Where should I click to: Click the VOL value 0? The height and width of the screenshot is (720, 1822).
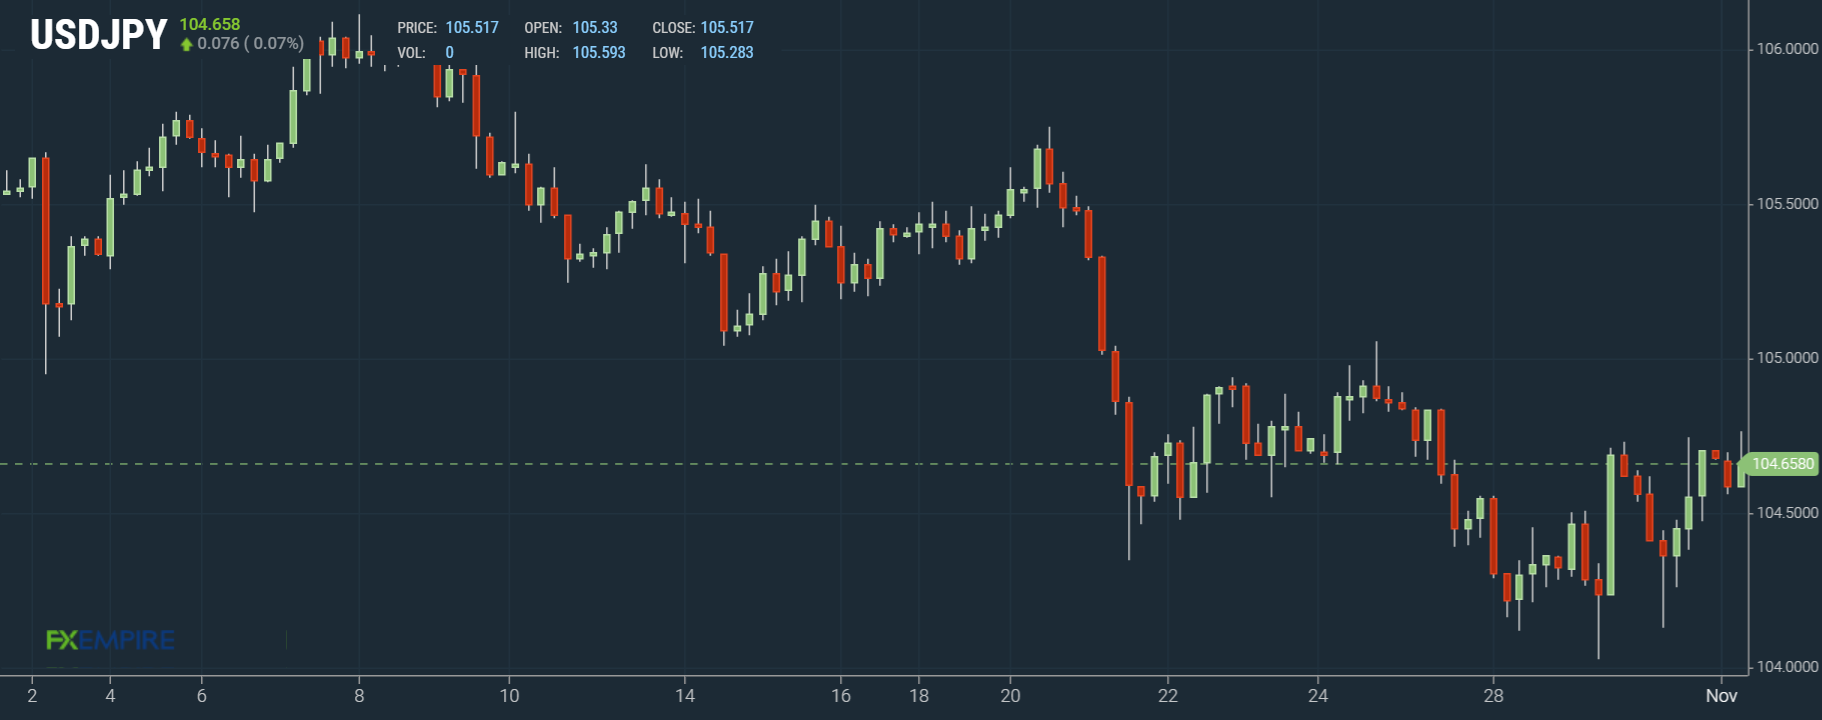[450, 52]
